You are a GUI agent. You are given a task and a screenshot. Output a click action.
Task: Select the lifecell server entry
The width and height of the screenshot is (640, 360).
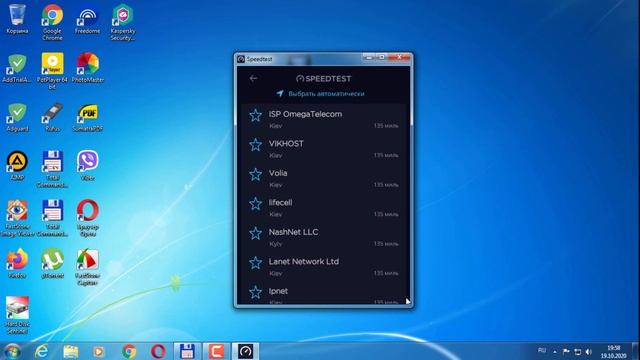(323, 207)
